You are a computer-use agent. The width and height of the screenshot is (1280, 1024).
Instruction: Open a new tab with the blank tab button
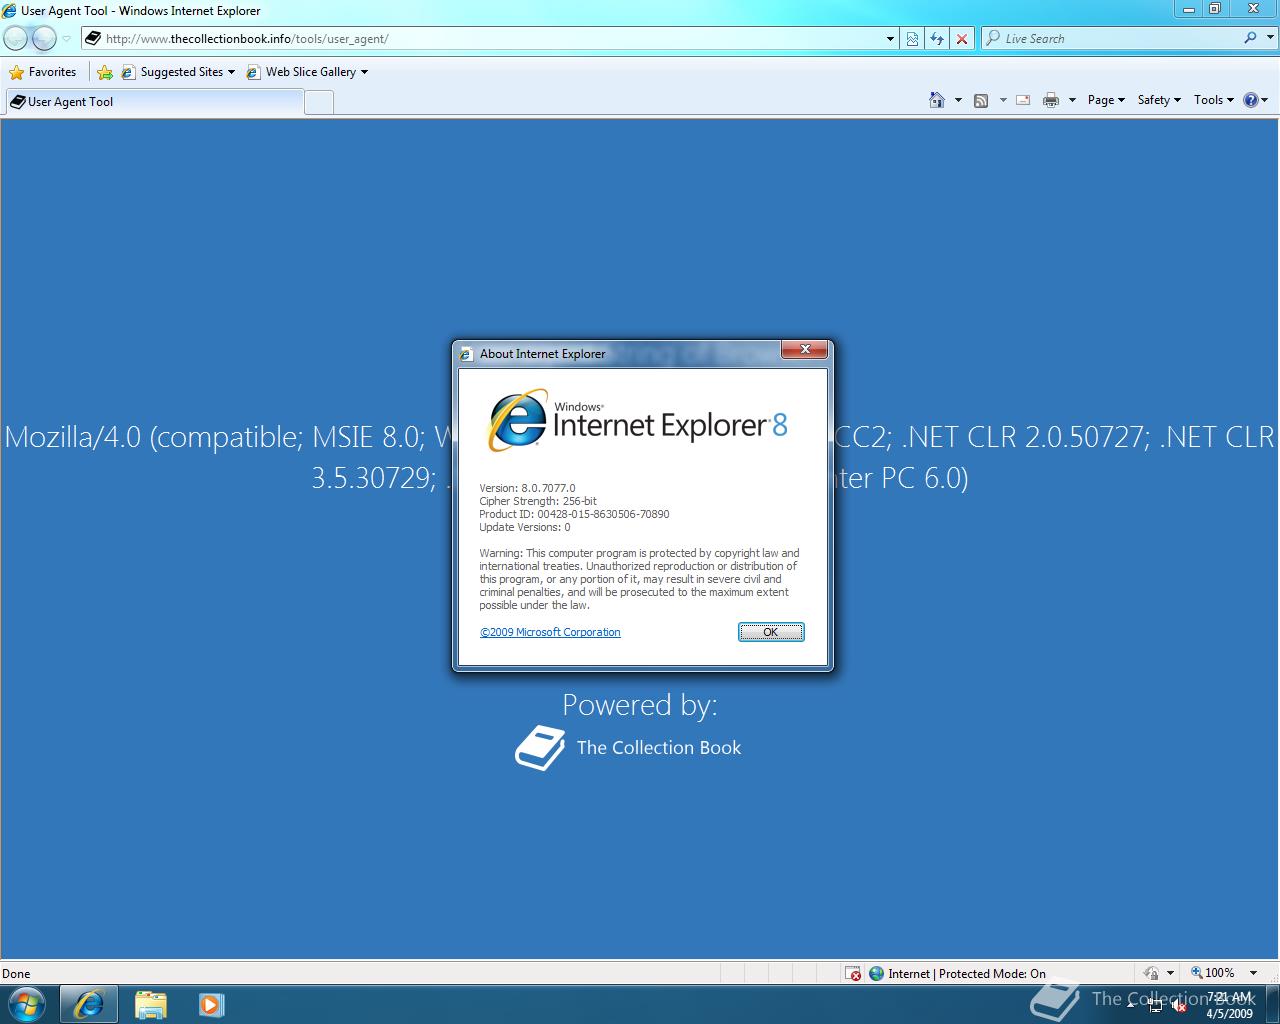(319, 102)
